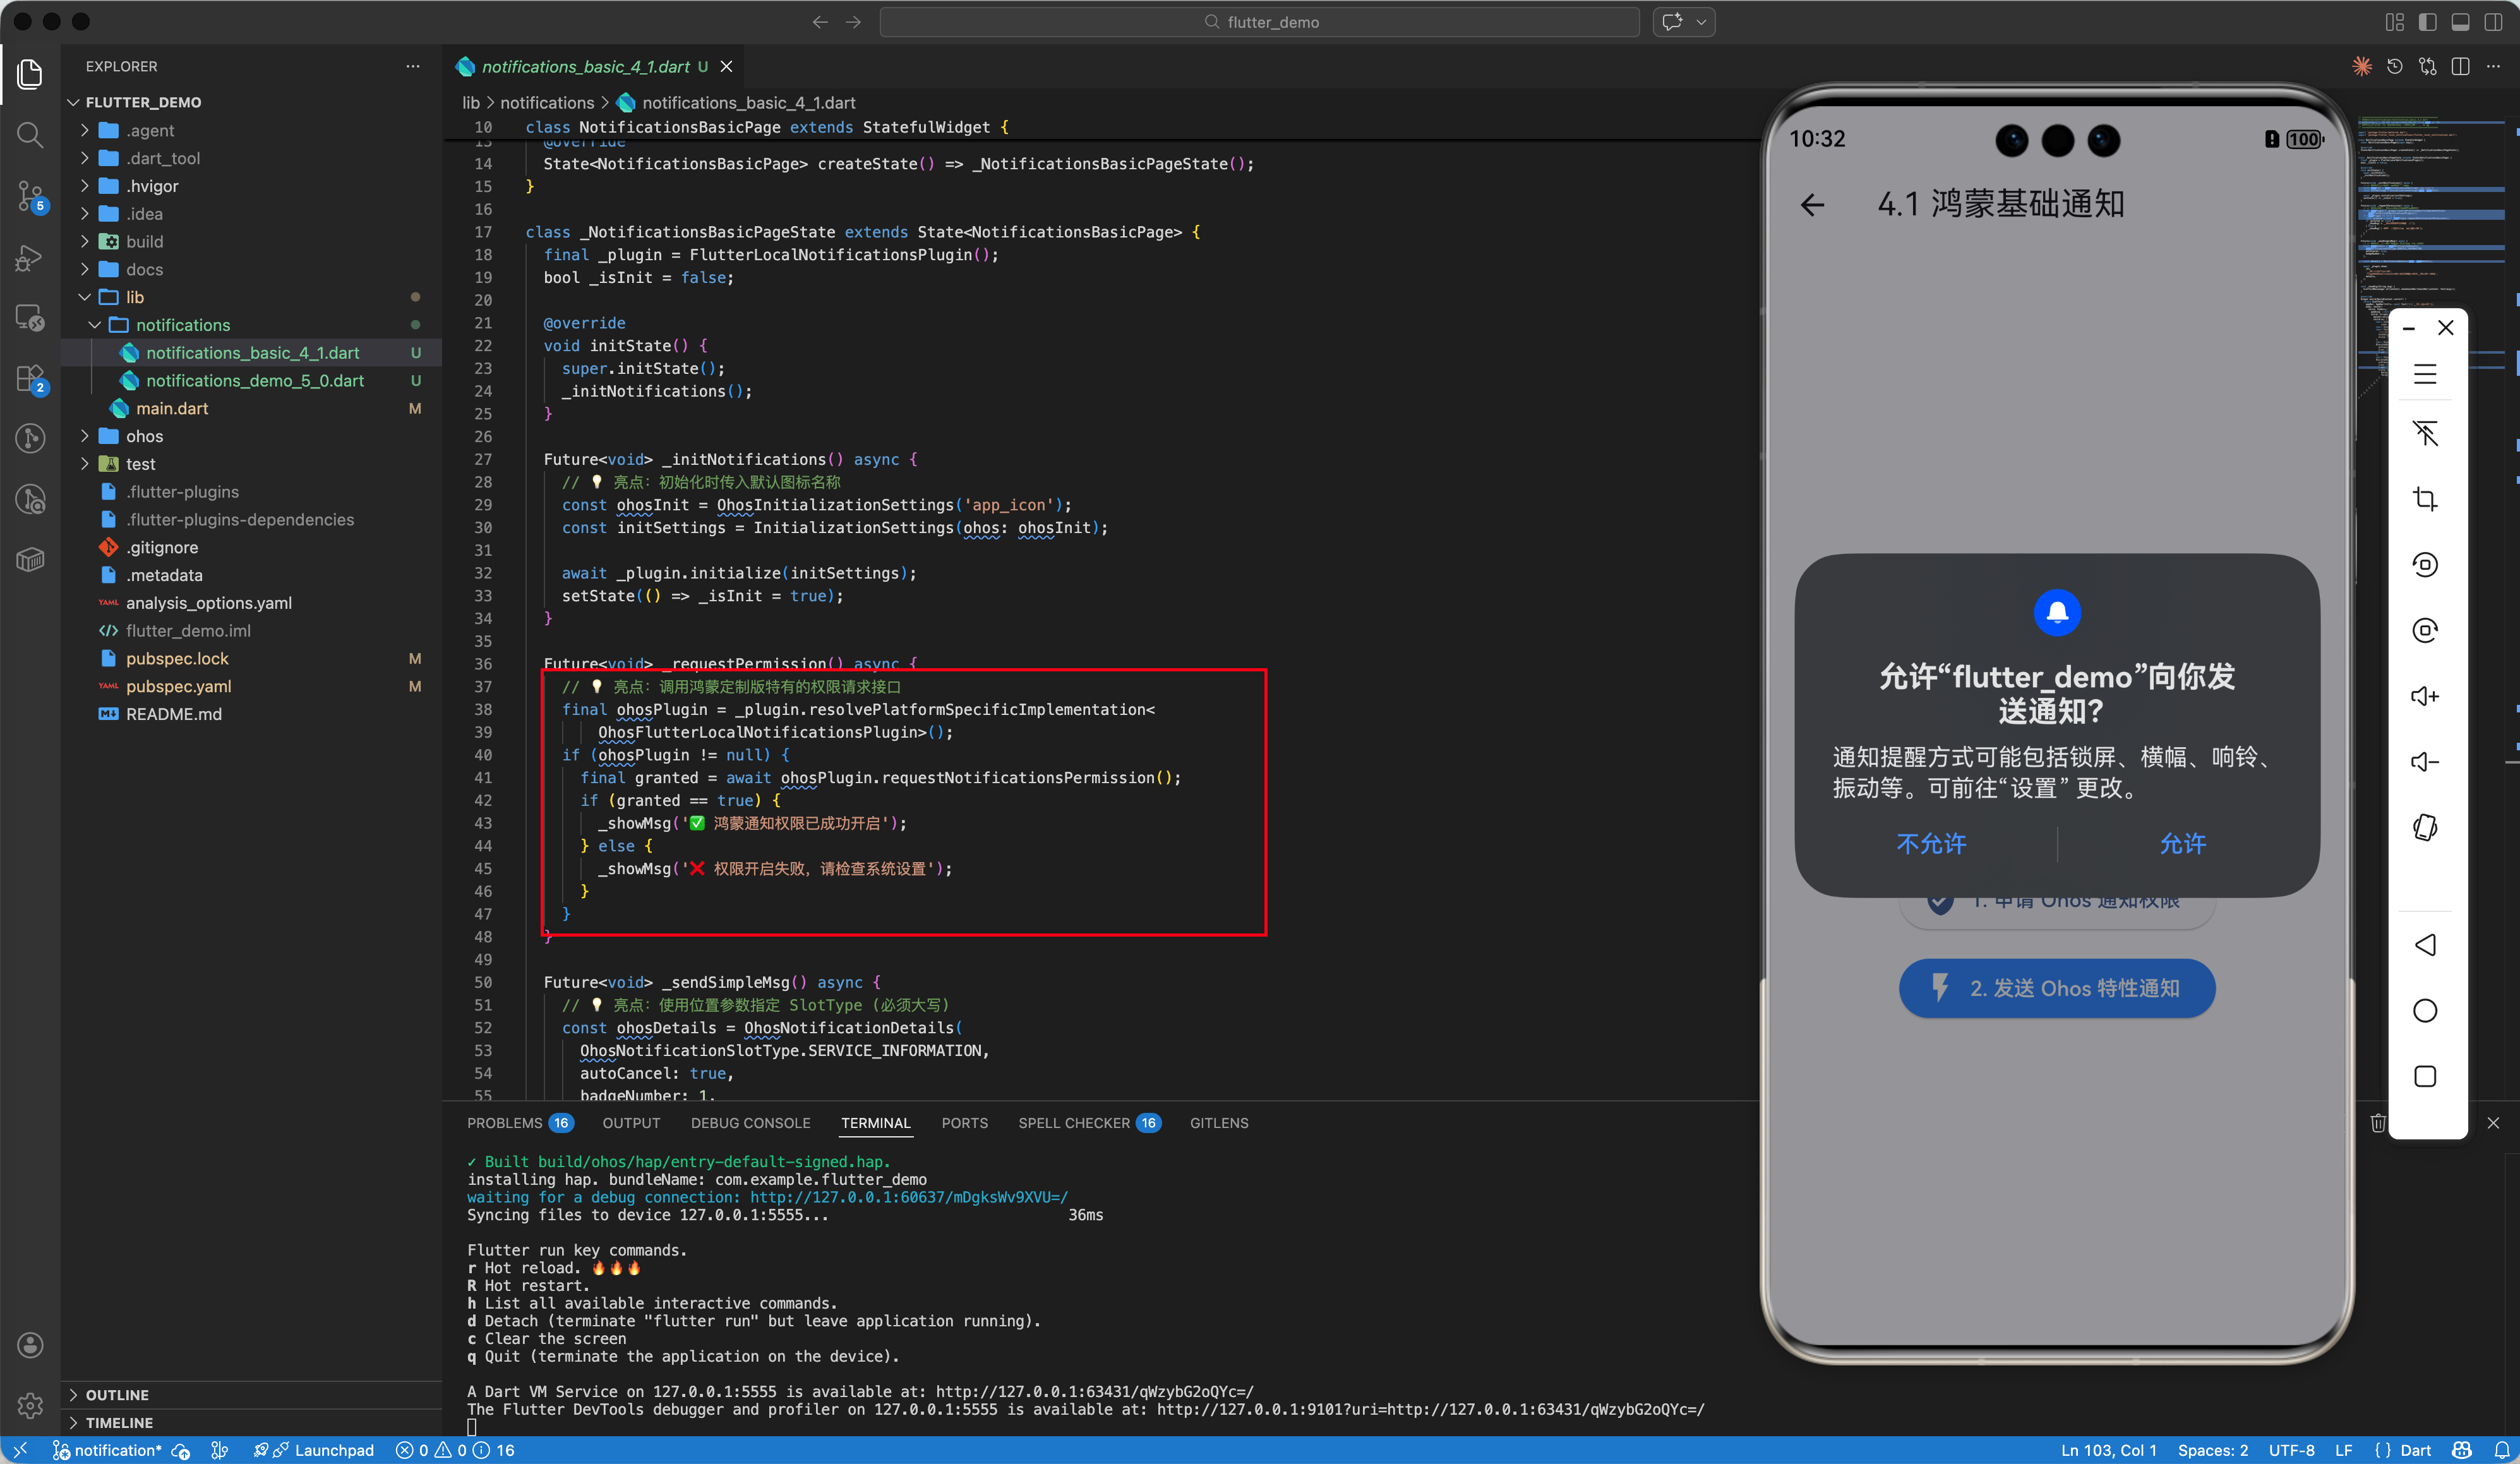
Task: Click Spaces: 2 indentation setting
Action: (2212, 1450)
